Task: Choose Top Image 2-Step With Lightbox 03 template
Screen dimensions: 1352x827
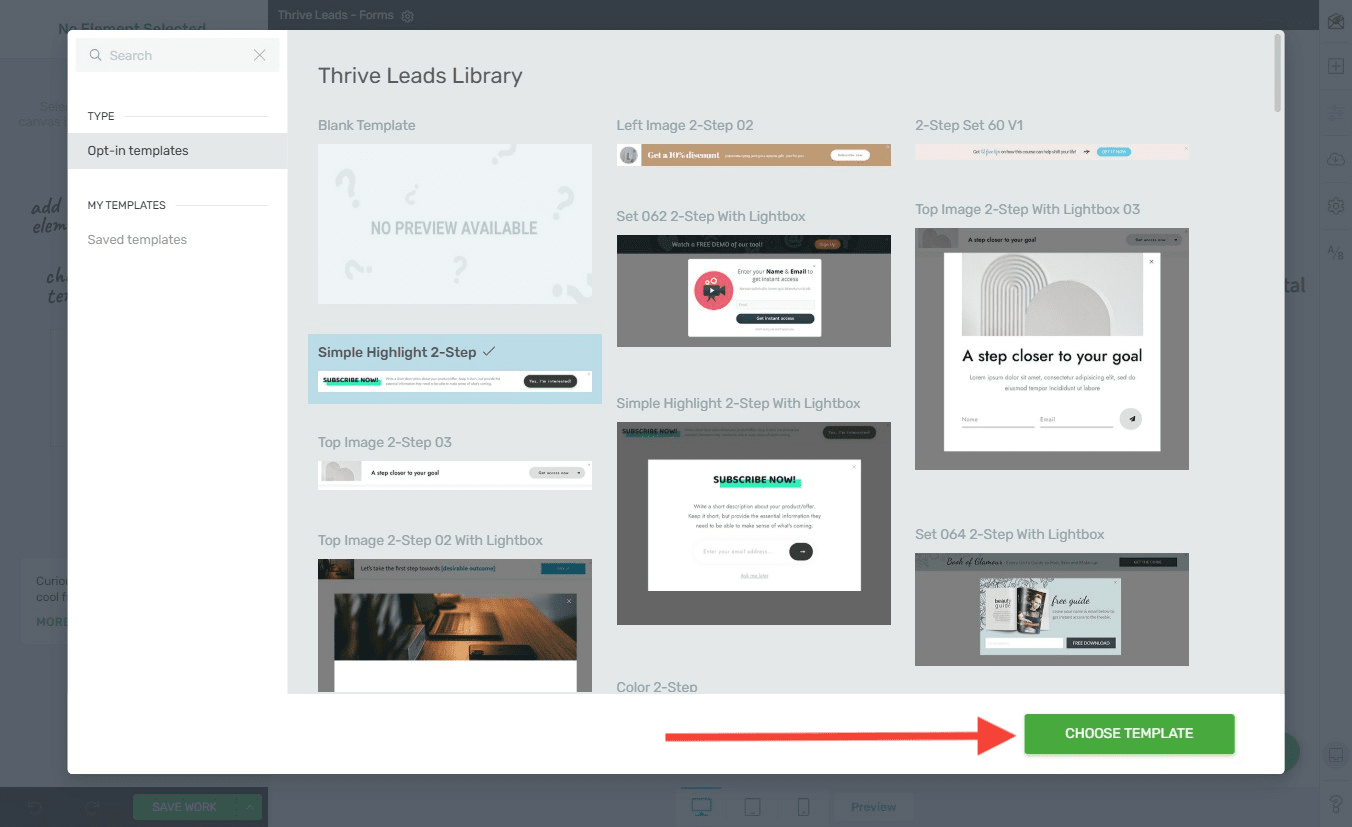Action: pos(1051,348)
